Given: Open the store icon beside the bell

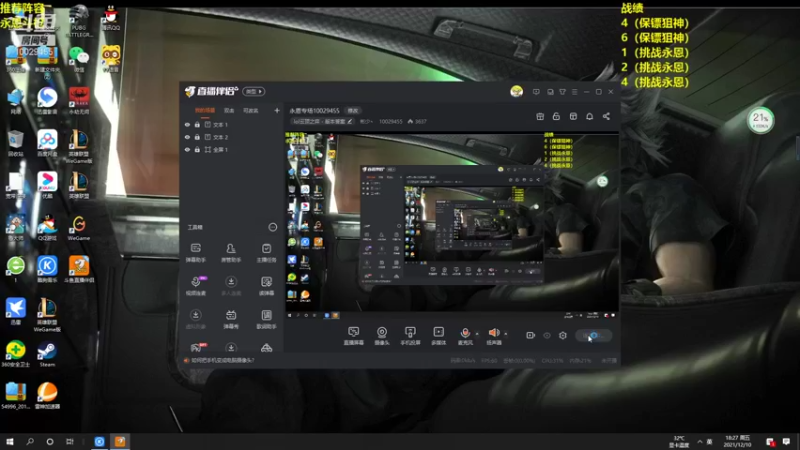Looking at the screenshot, I should point(573,116).
